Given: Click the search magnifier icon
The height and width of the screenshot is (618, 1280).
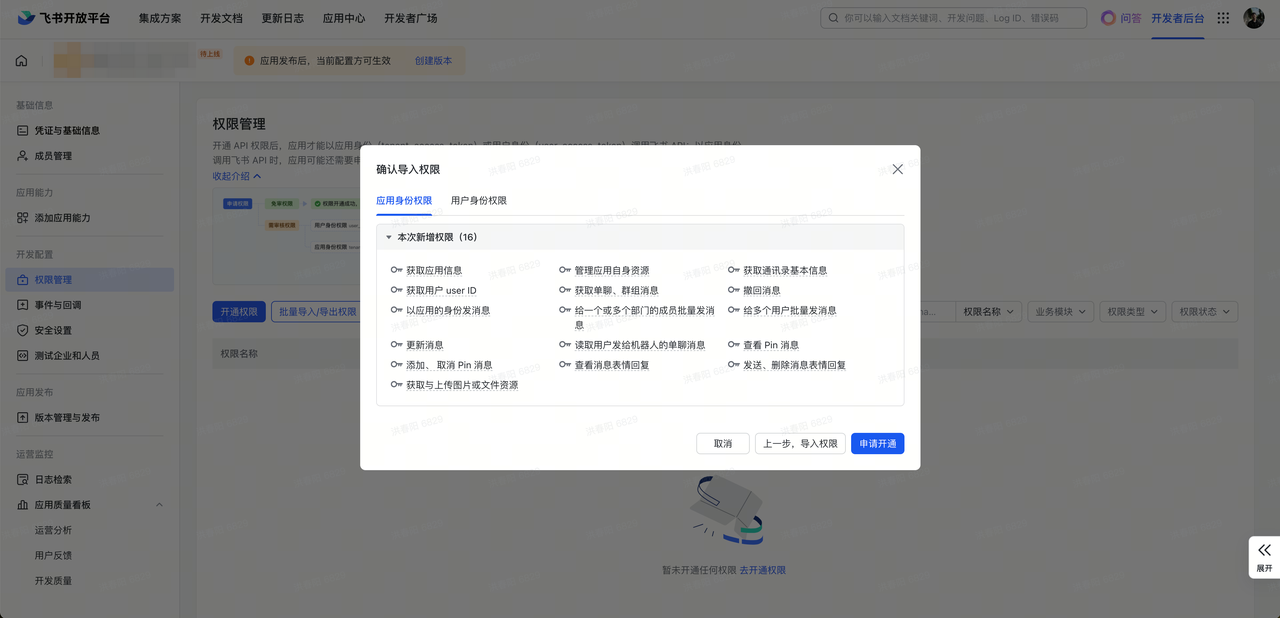Looking at the screenshot, I should 834,18.
